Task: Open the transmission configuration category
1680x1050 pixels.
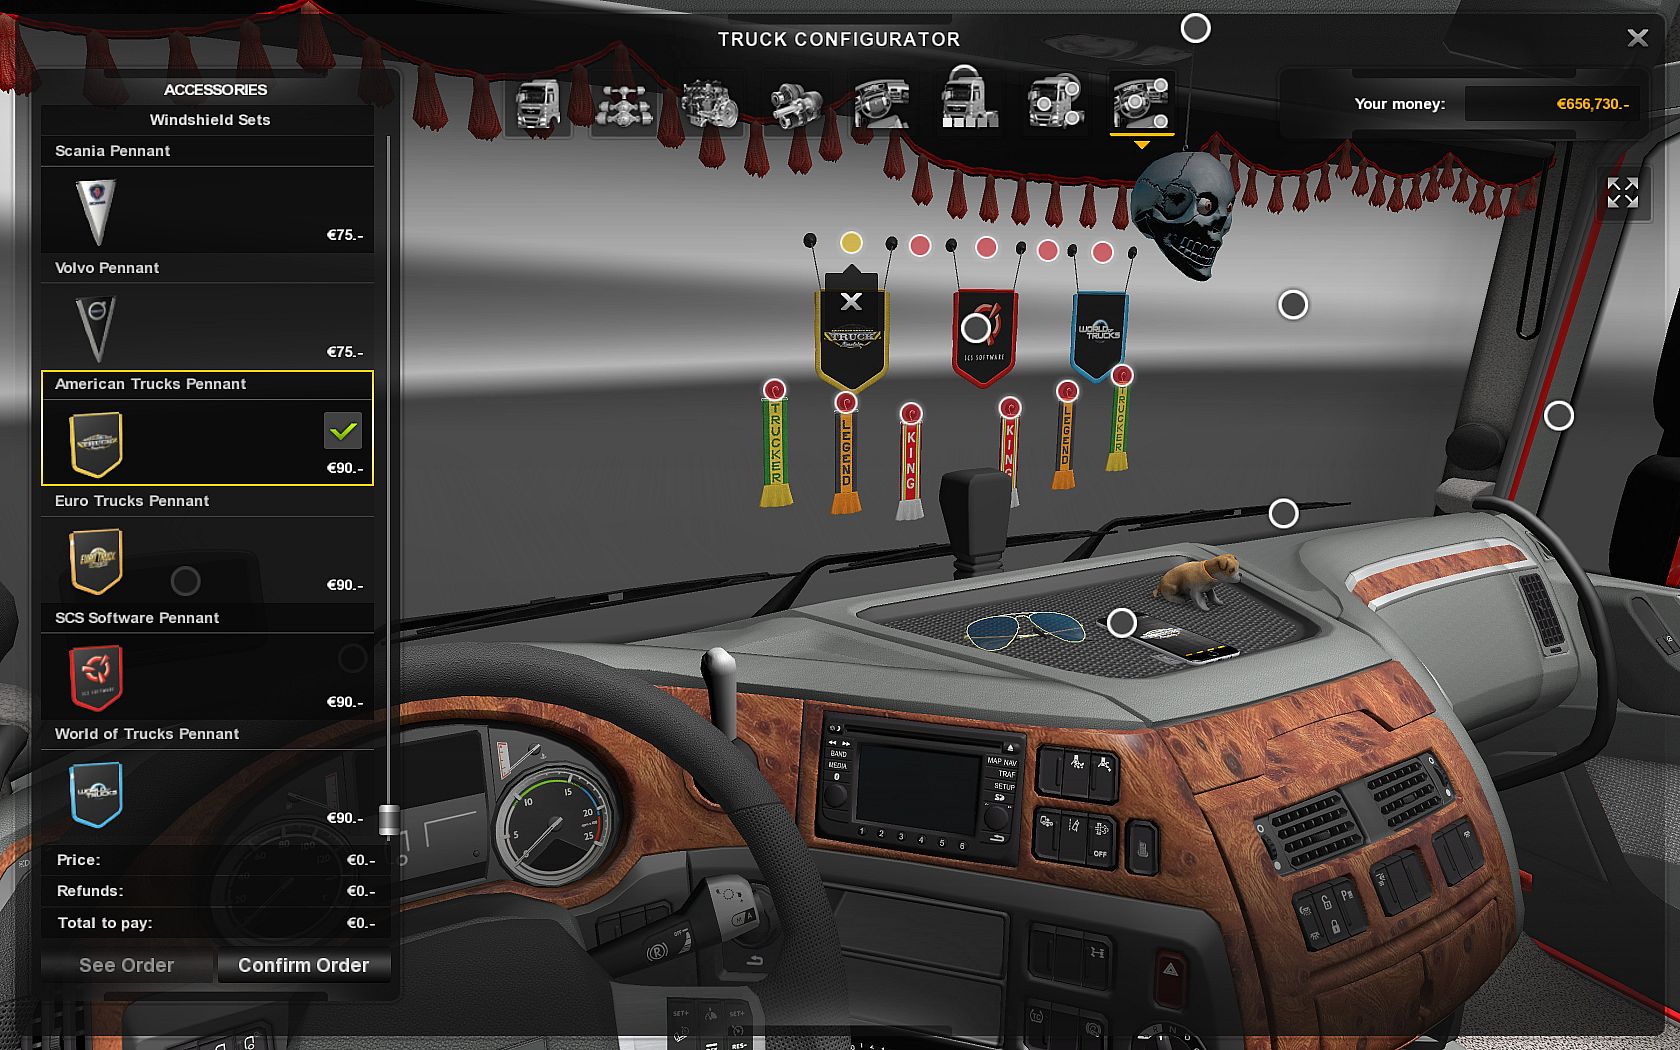Action: pos(795,105)
